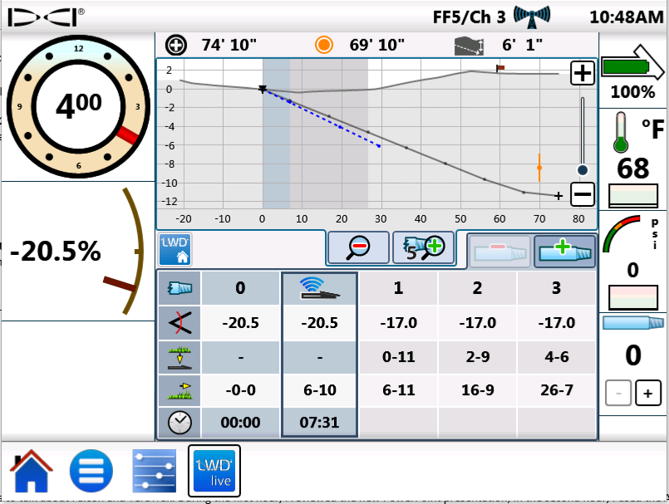Viewport: 669px width, 504px height.
Task: Click rod 1 depth cell 0-11
Action: (398, 357)
